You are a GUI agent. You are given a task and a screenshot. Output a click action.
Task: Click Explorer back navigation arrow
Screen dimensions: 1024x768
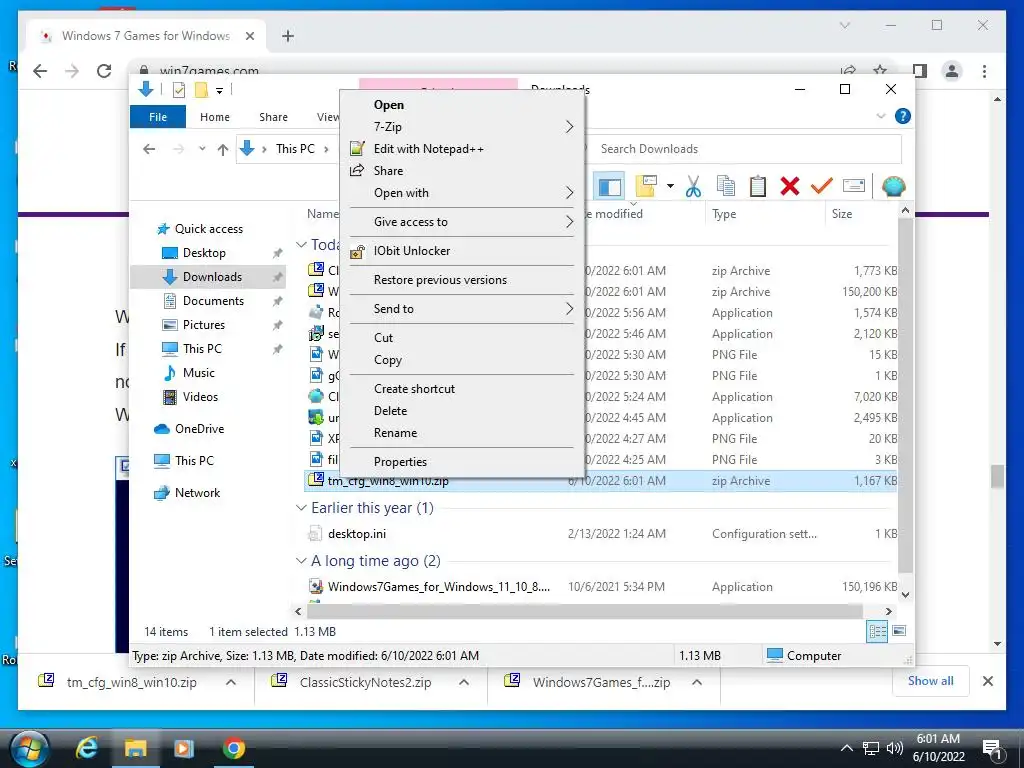coord(149,150)
